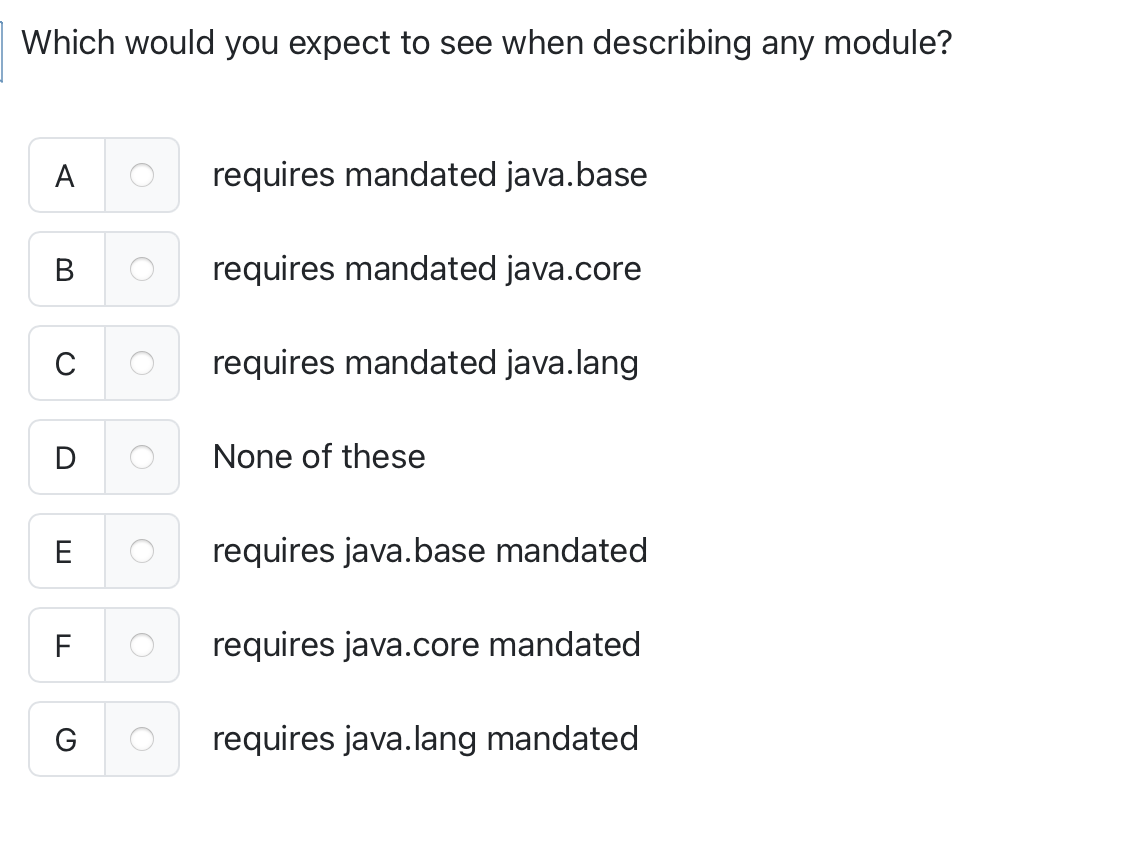Image resolution: width=1124 pixels, height=860 pixels.
Task: Click the letter E label box
Action: 65,551
